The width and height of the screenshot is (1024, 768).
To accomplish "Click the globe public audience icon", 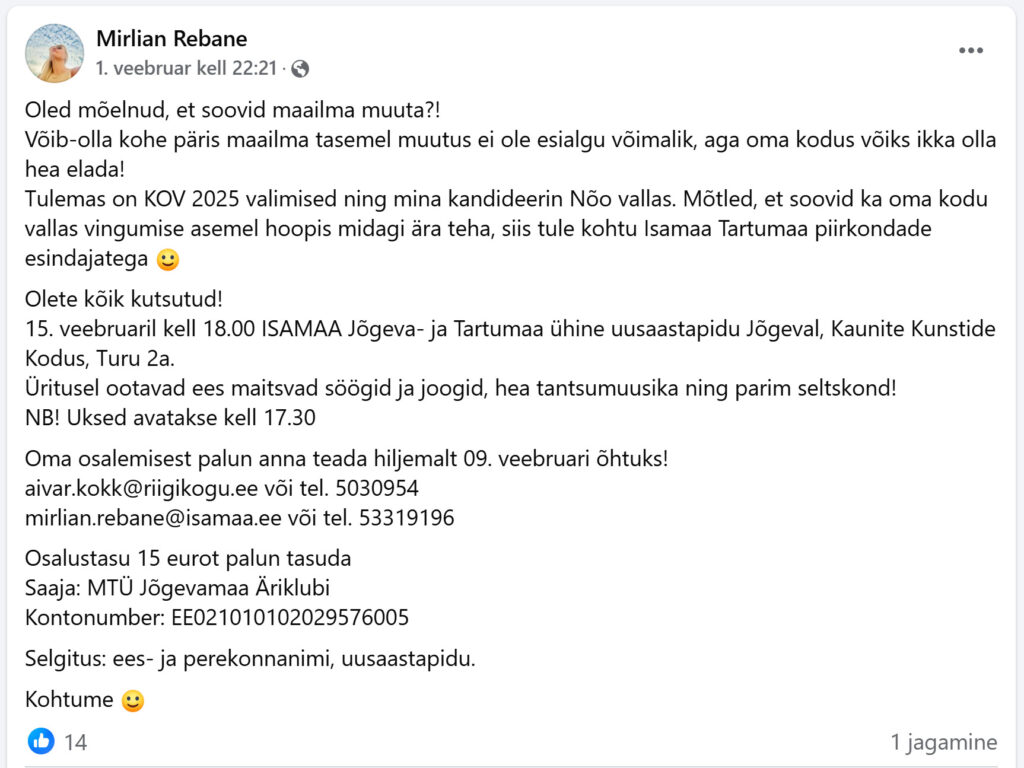I will 300,69.
